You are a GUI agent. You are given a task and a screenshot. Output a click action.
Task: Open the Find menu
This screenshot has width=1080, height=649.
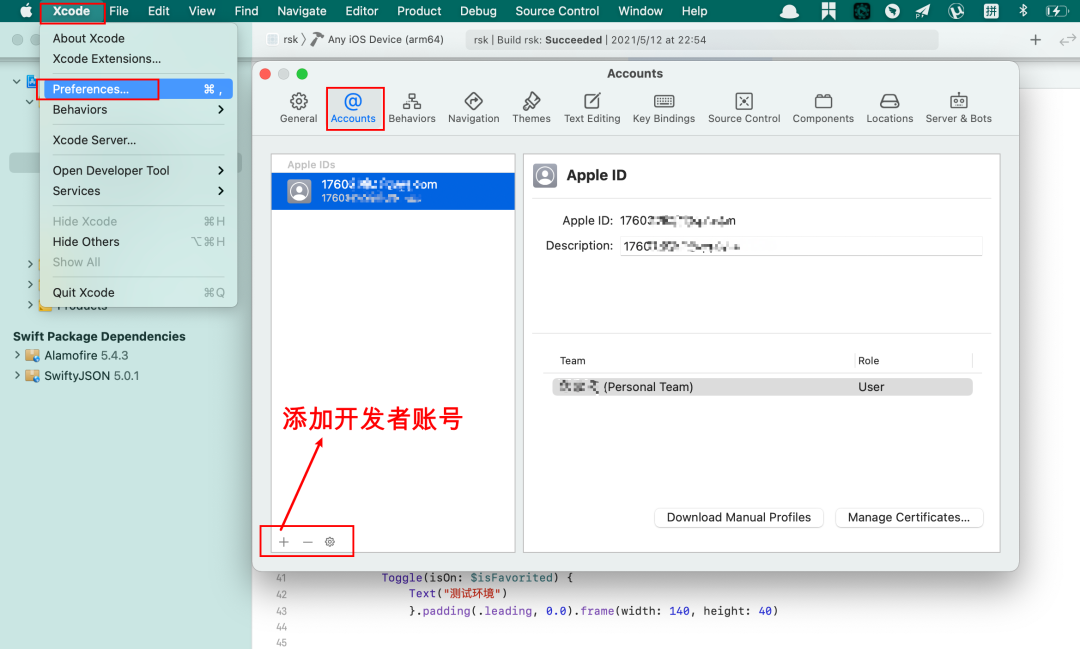point(246,11)
